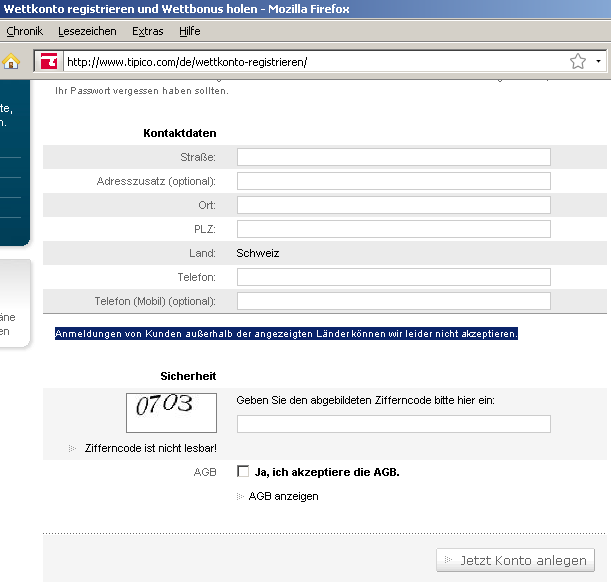The image size is (611, 582).
Task: Click the Home icon in the toolbar
Action: pos(11,61)
